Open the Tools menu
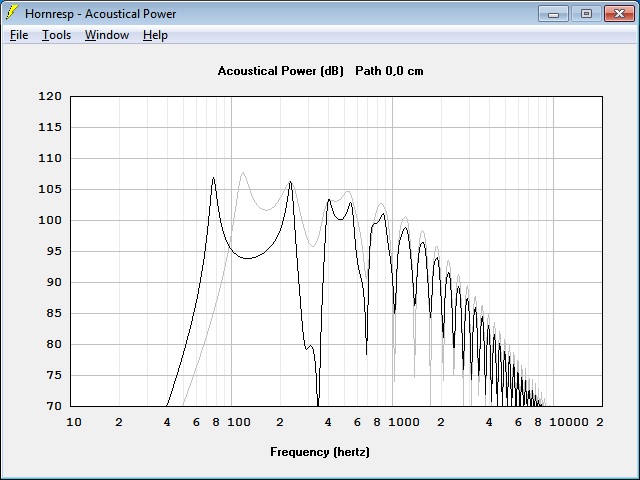The width and height of the screenshot is (640, 480). 56,35
